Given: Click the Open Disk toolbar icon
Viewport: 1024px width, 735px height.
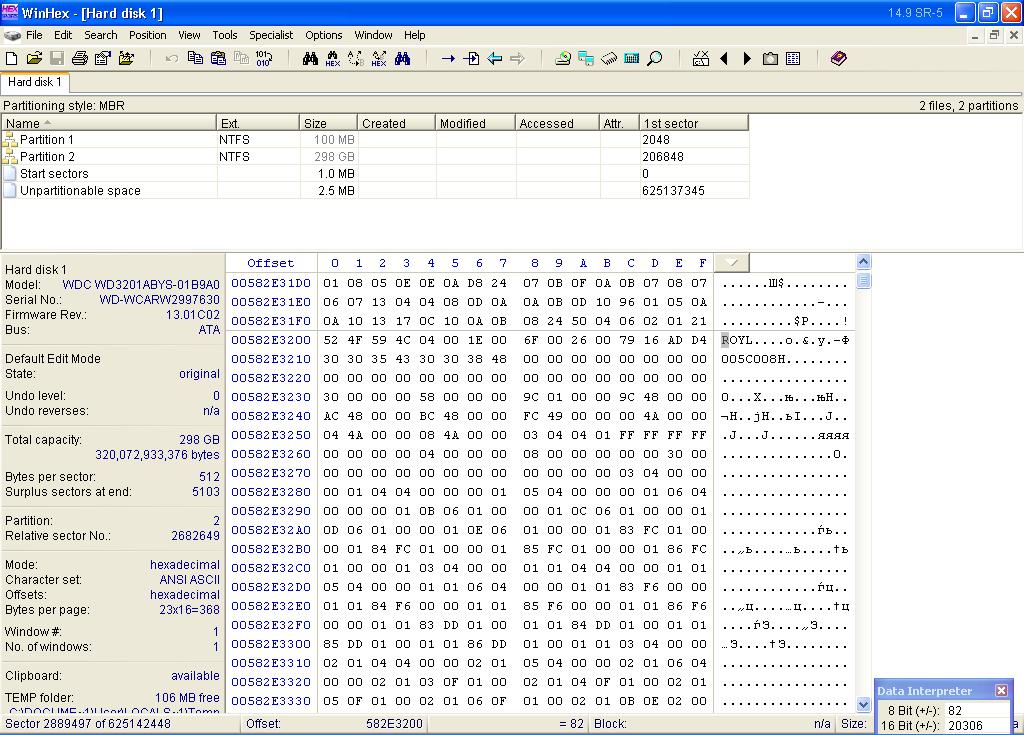Looking at the screenshot, I should (562, 59).
